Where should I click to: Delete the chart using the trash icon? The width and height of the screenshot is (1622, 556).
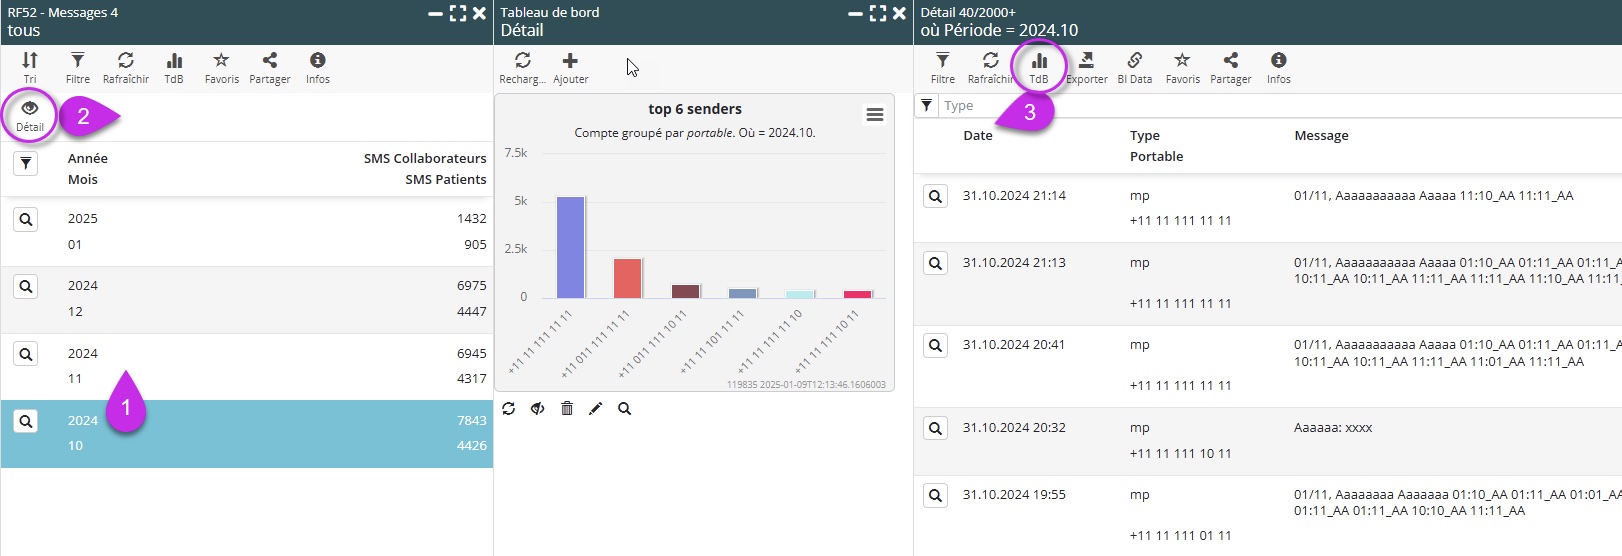(x=567, y=408)
